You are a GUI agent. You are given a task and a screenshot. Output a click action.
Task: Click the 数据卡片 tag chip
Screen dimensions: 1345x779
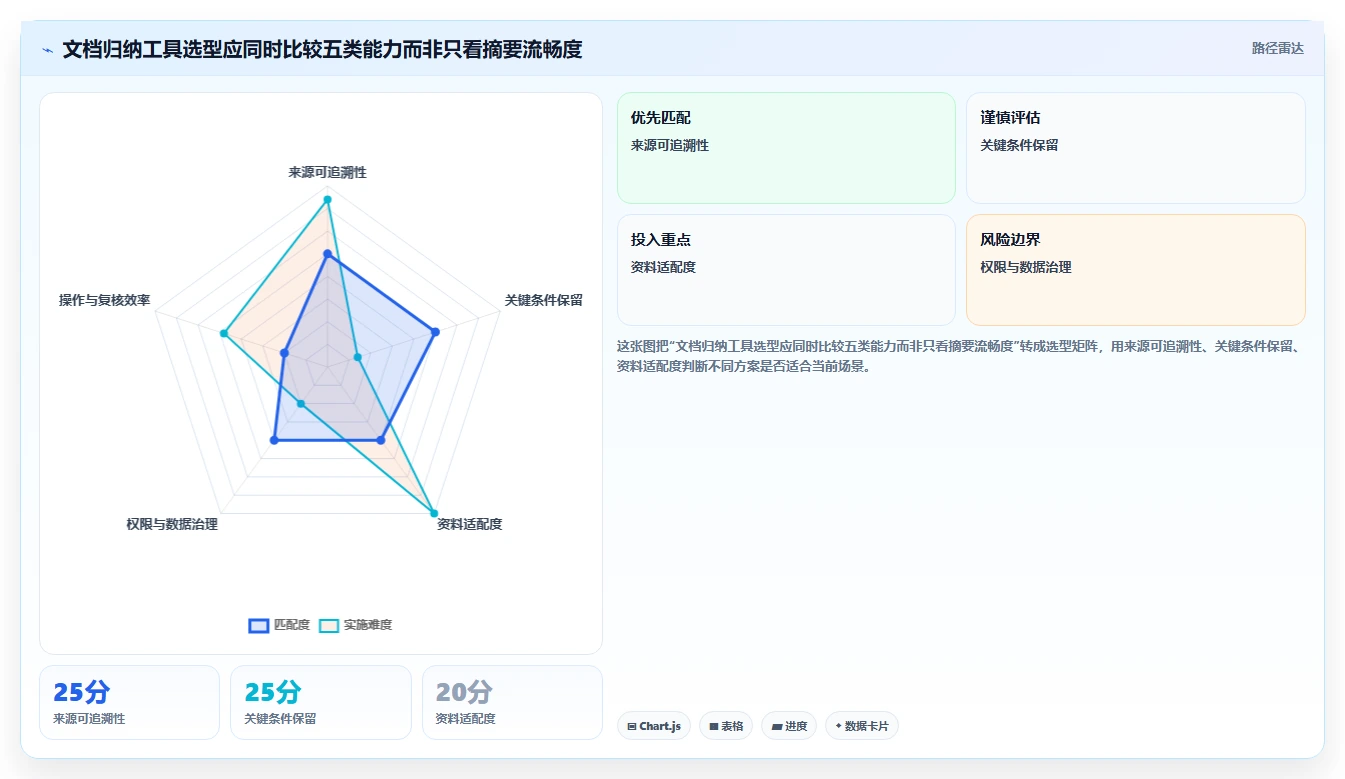coord(862,726)
